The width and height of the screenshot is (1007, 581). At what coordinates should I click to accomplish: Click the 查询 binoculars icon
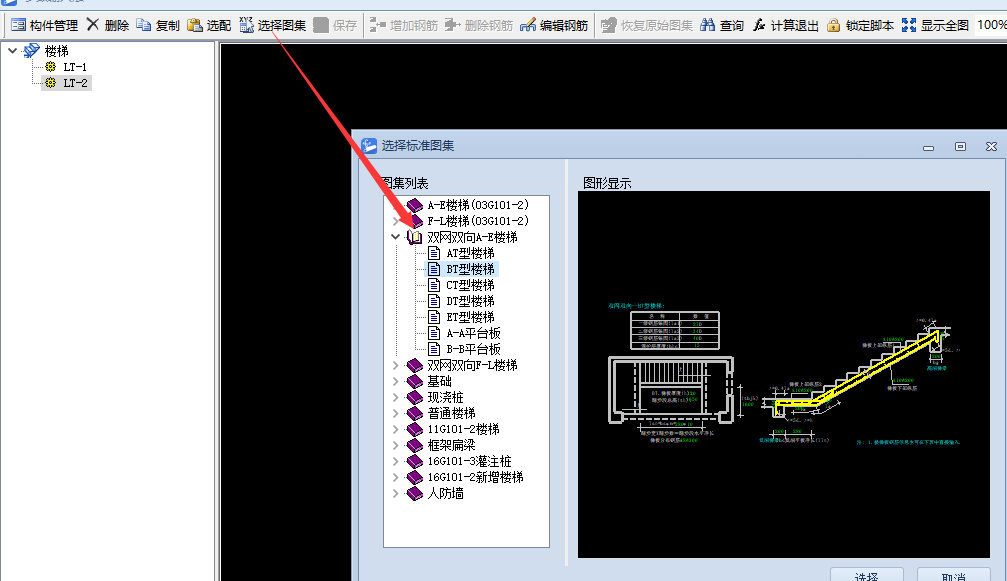pyautogui.click(x=708, y=25)
